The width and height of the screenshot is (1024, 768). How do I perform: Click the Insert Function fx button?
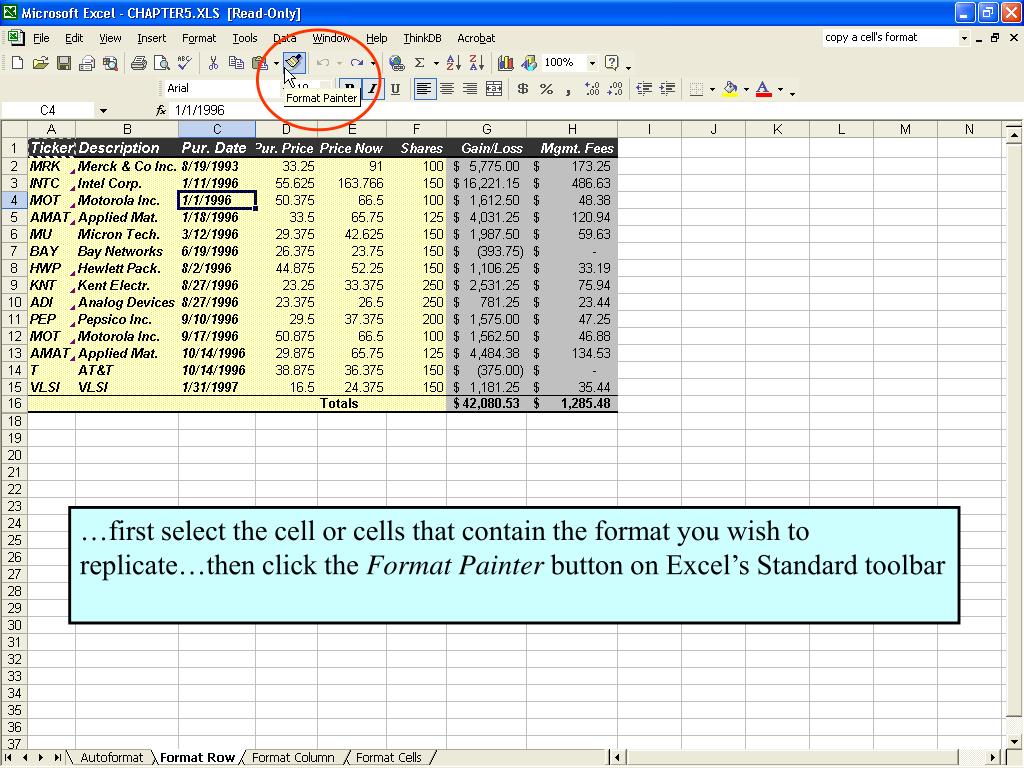161,110
